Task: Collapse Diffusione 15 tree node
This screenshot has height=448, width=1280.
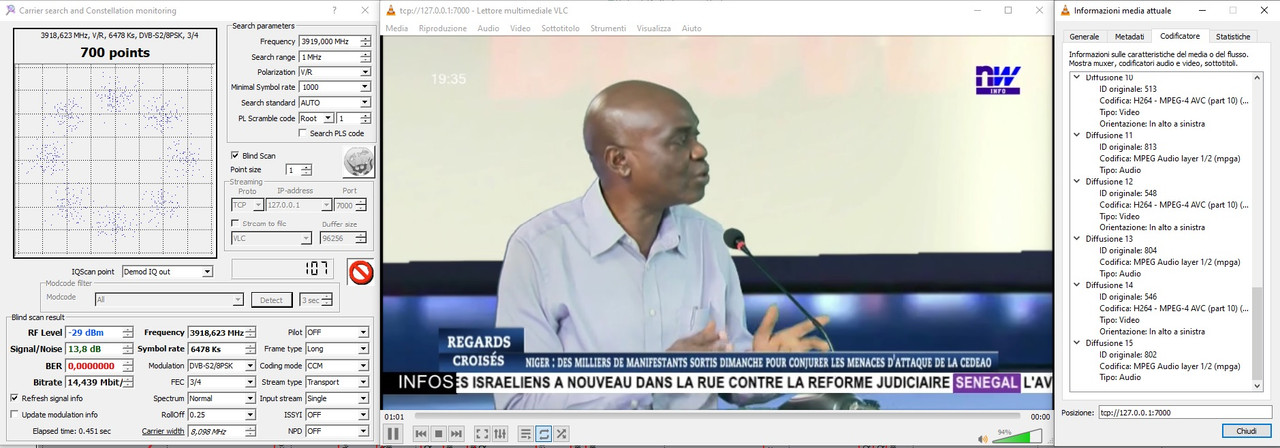Action: click(x=1077, y=343)
